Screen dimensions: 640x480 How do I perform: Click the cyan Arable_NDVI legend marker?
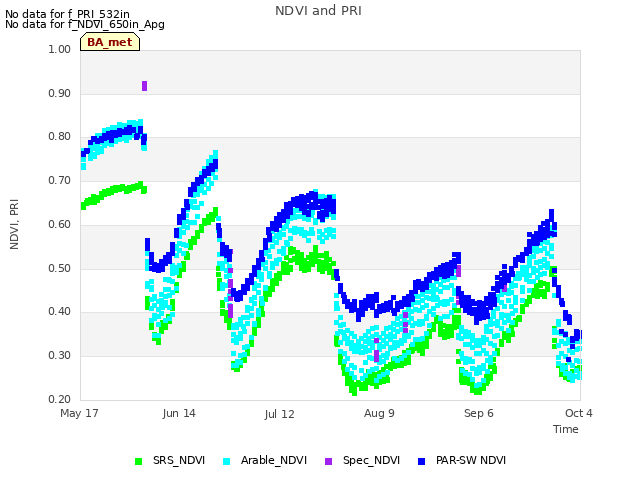227,461
